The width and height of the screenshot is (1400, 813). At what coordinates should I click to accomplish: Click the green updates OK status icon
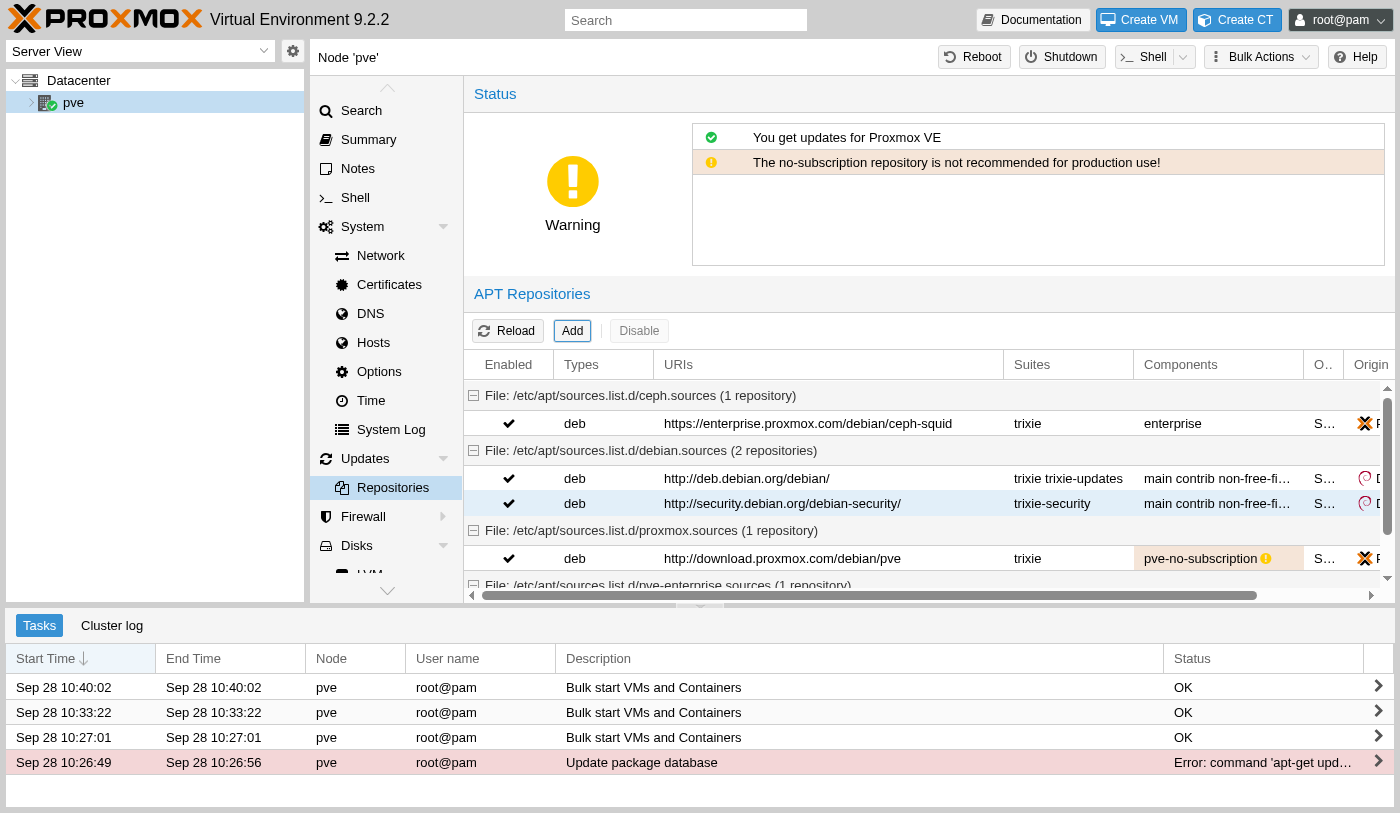coord(711,138)
